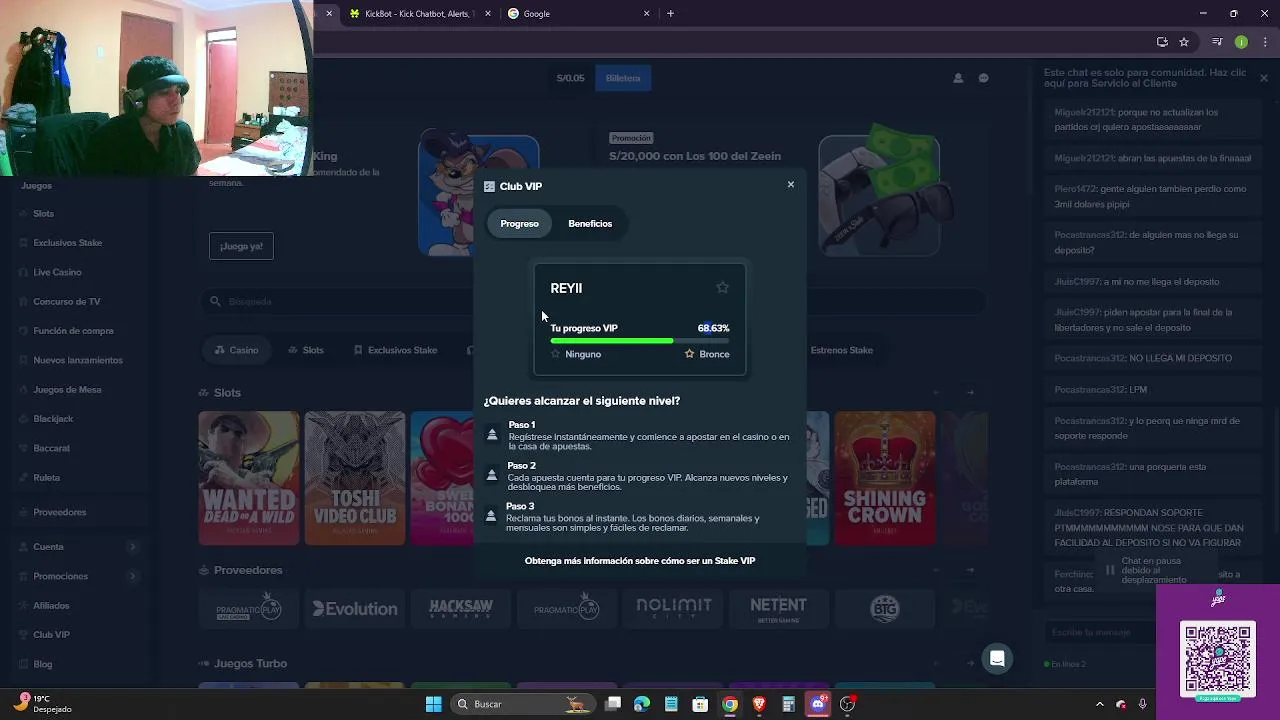1280x720 pixels.
Task: Bookmark this page with star icon
Action: 1184,42
